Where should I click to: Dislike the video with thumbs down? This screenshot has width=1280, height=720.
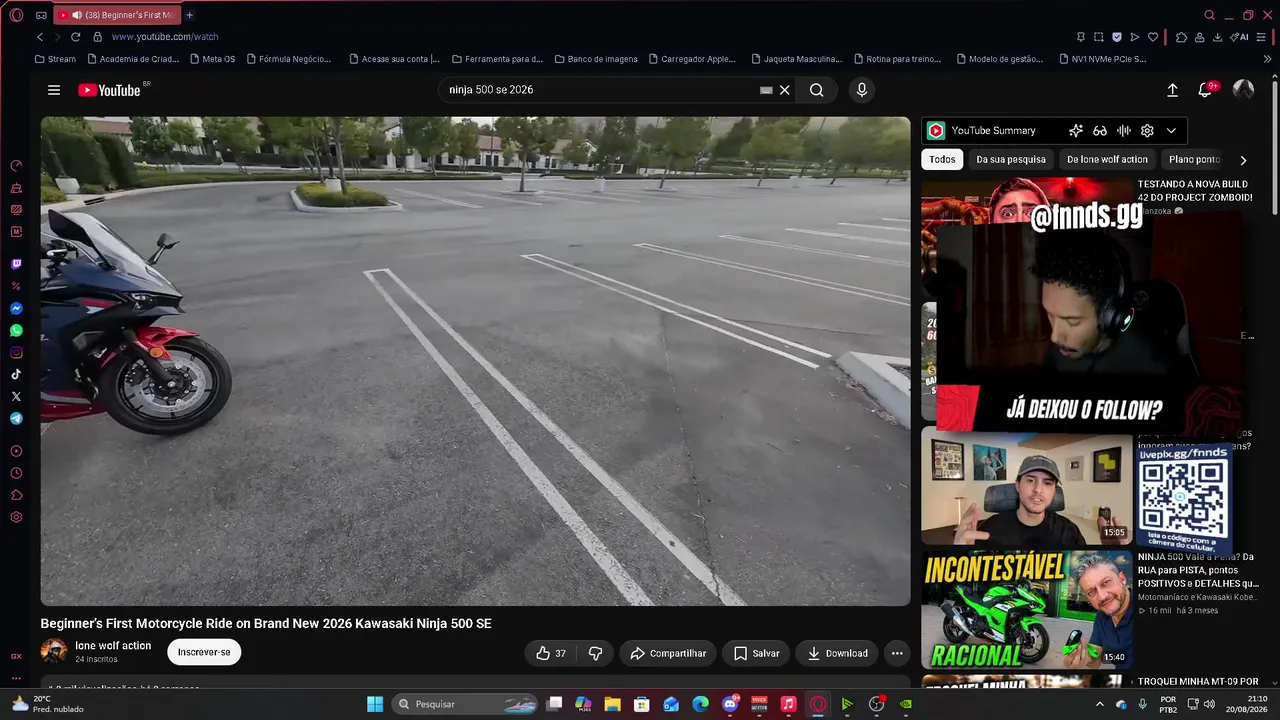(x=595, y=653)
